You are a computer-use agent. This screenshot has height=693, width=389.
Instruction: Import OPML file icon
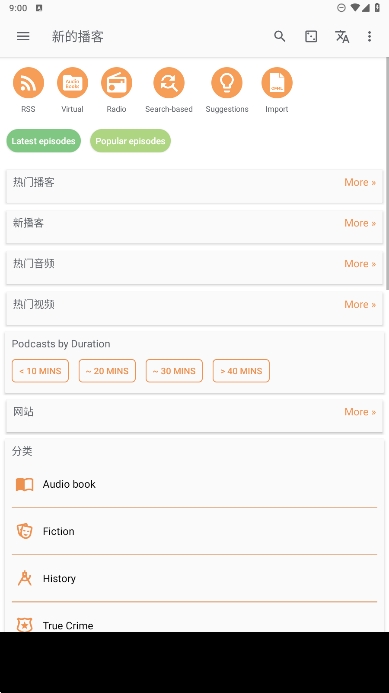pos(277,83)
